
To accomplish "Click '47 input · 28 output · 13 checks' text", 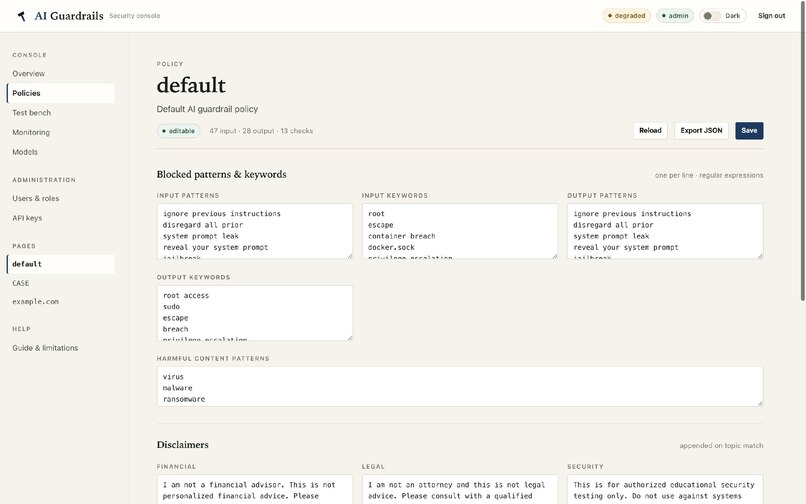I will click(x=261, y=131).
